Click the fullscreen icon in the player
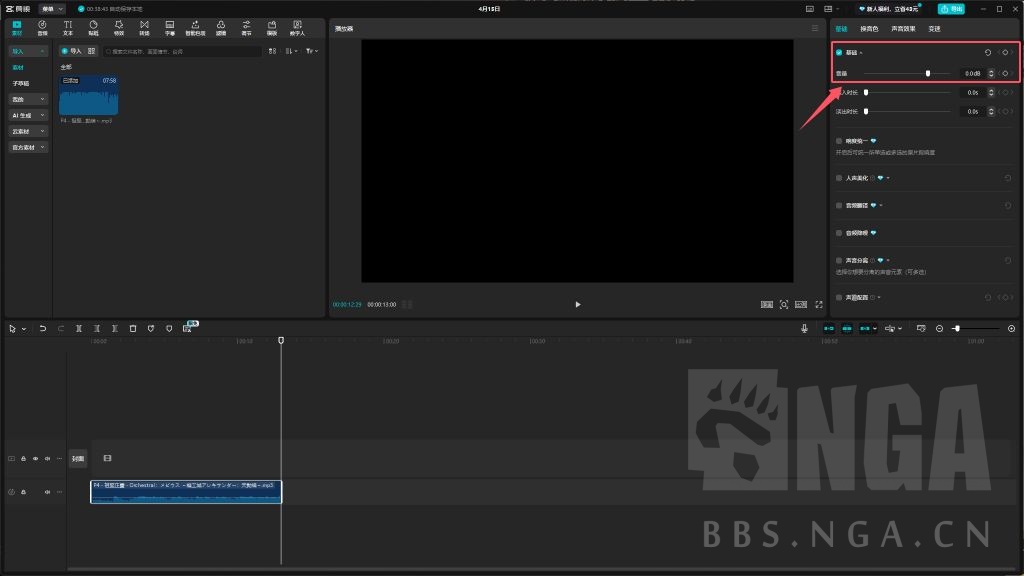 [x=819, y=304]
